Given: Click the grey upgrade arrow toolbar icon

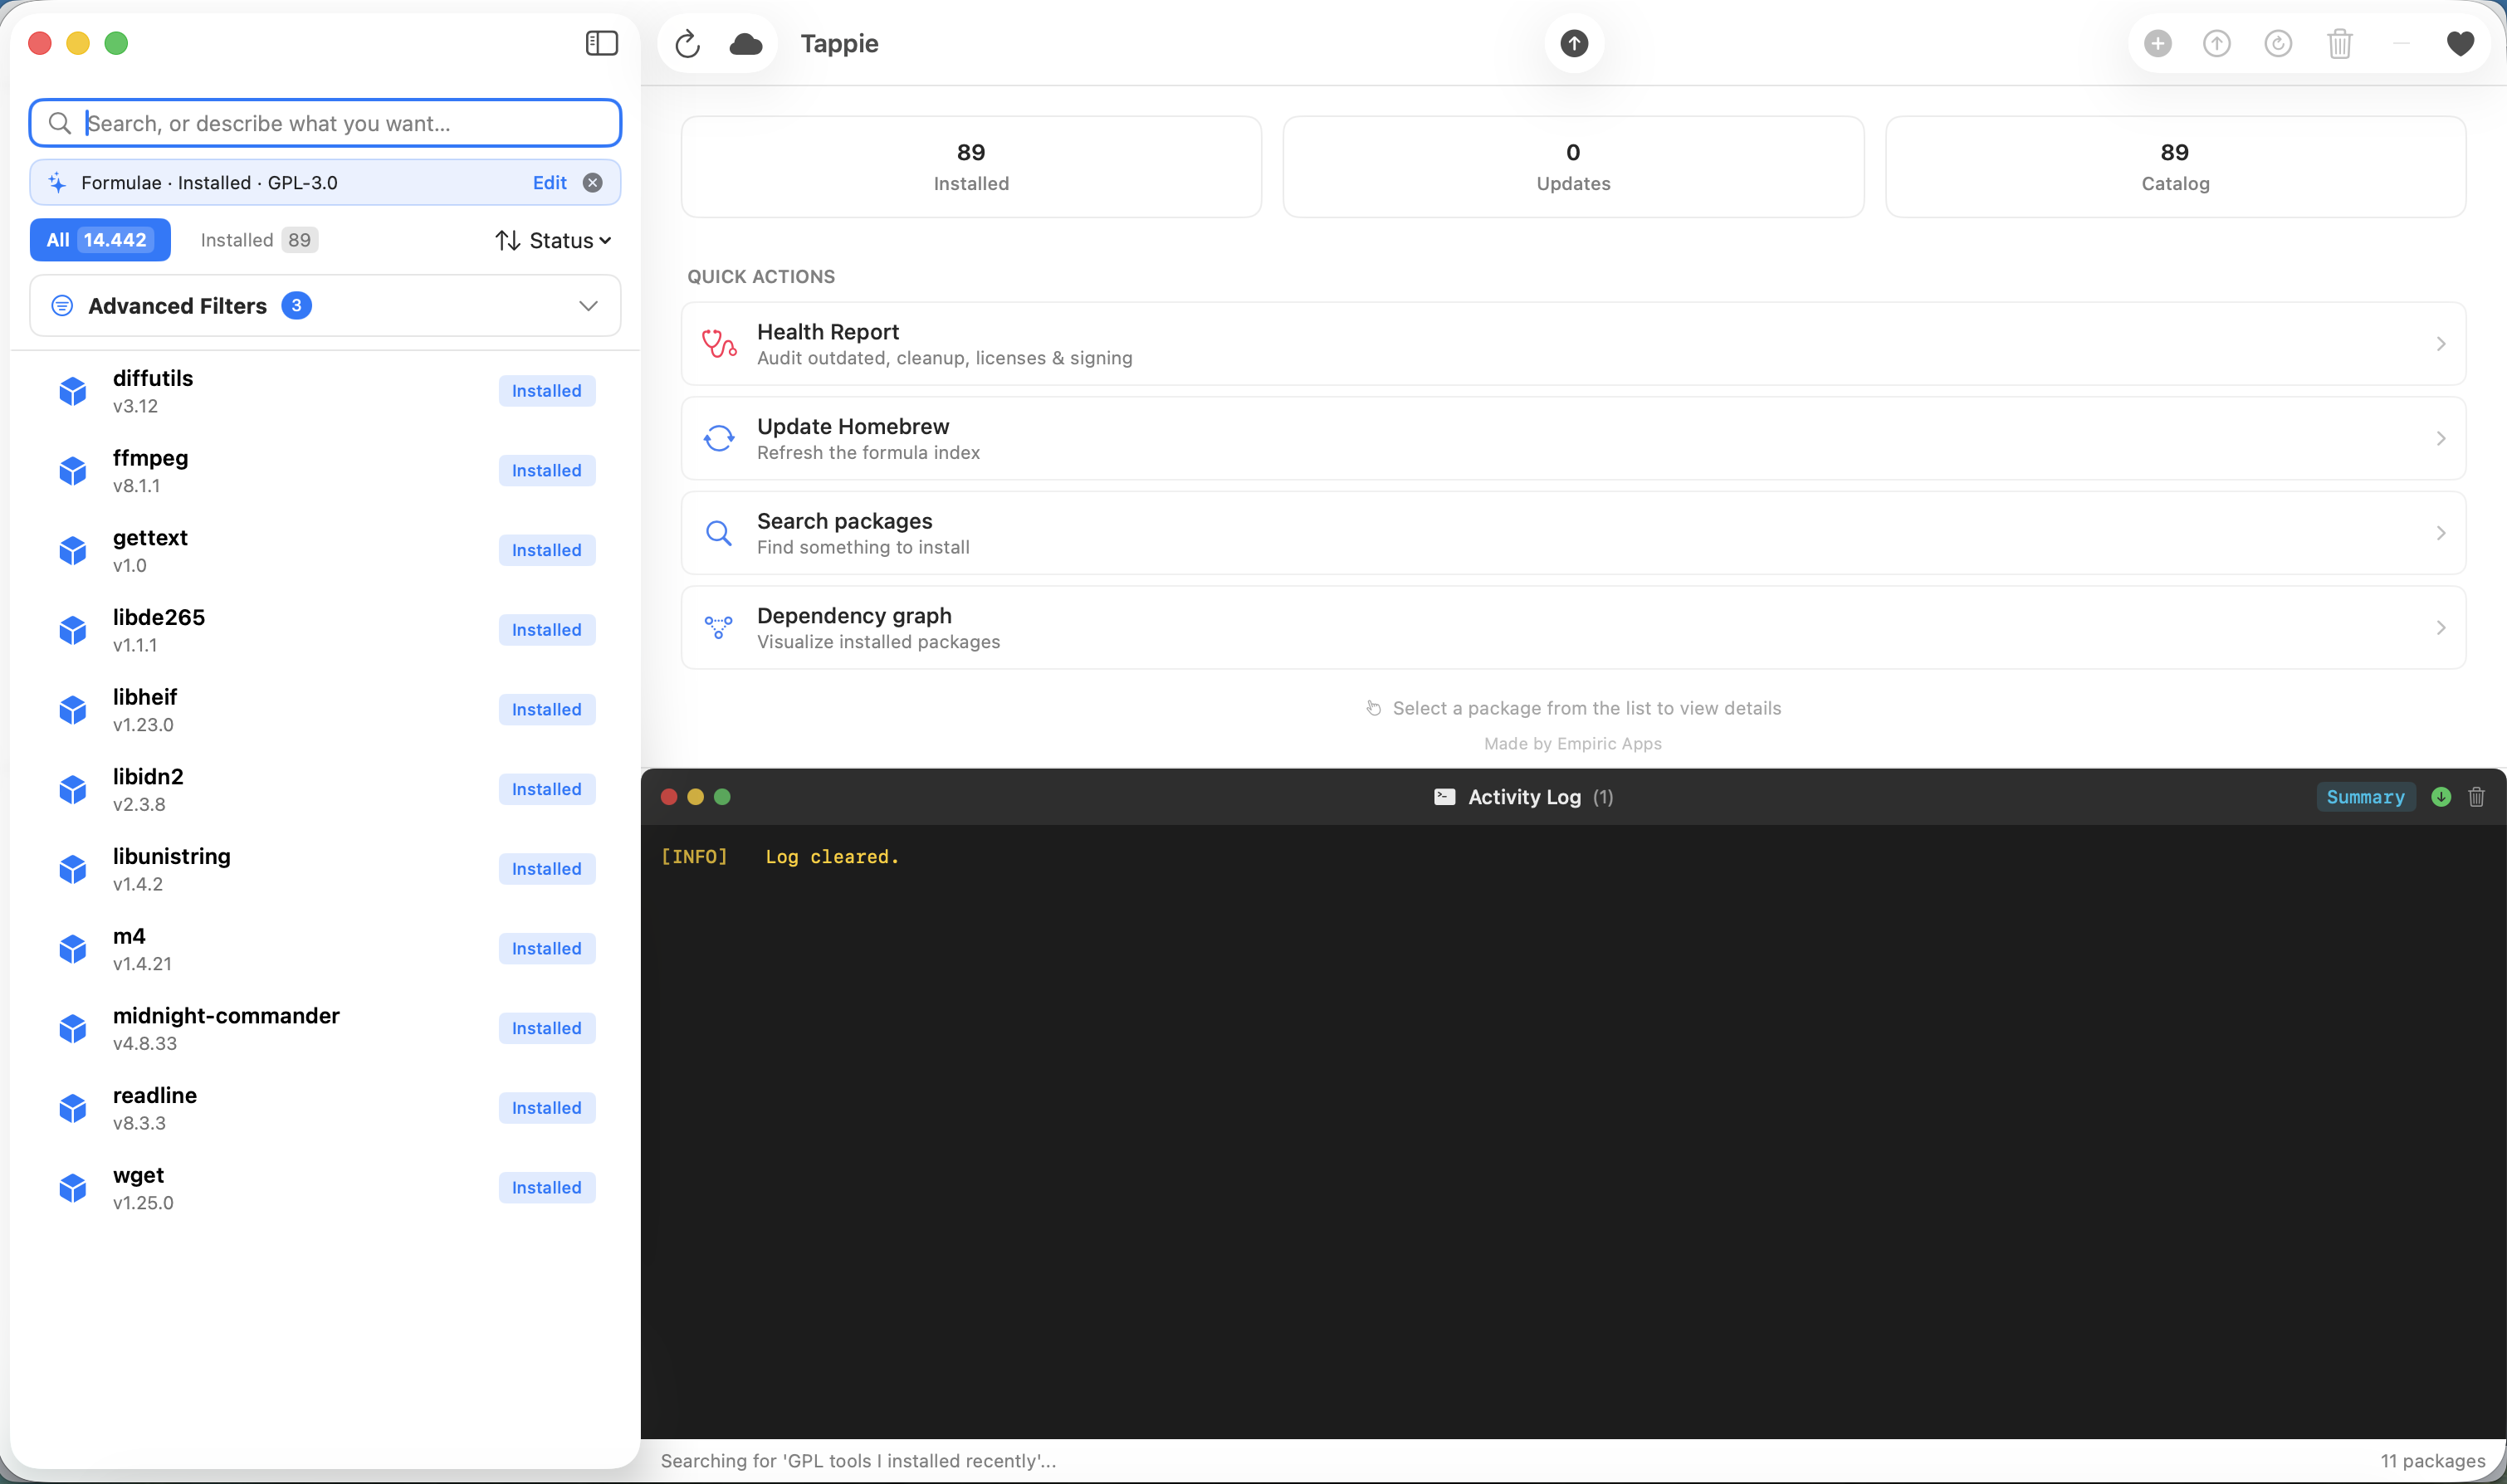Looking at the screenshot, I should tap(2217, 43).
